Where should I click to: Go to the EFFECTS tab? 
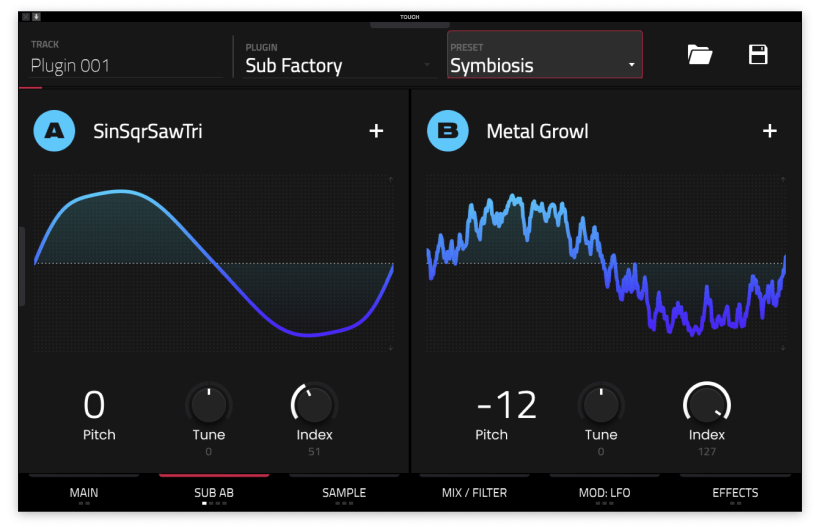click(735, 493)
